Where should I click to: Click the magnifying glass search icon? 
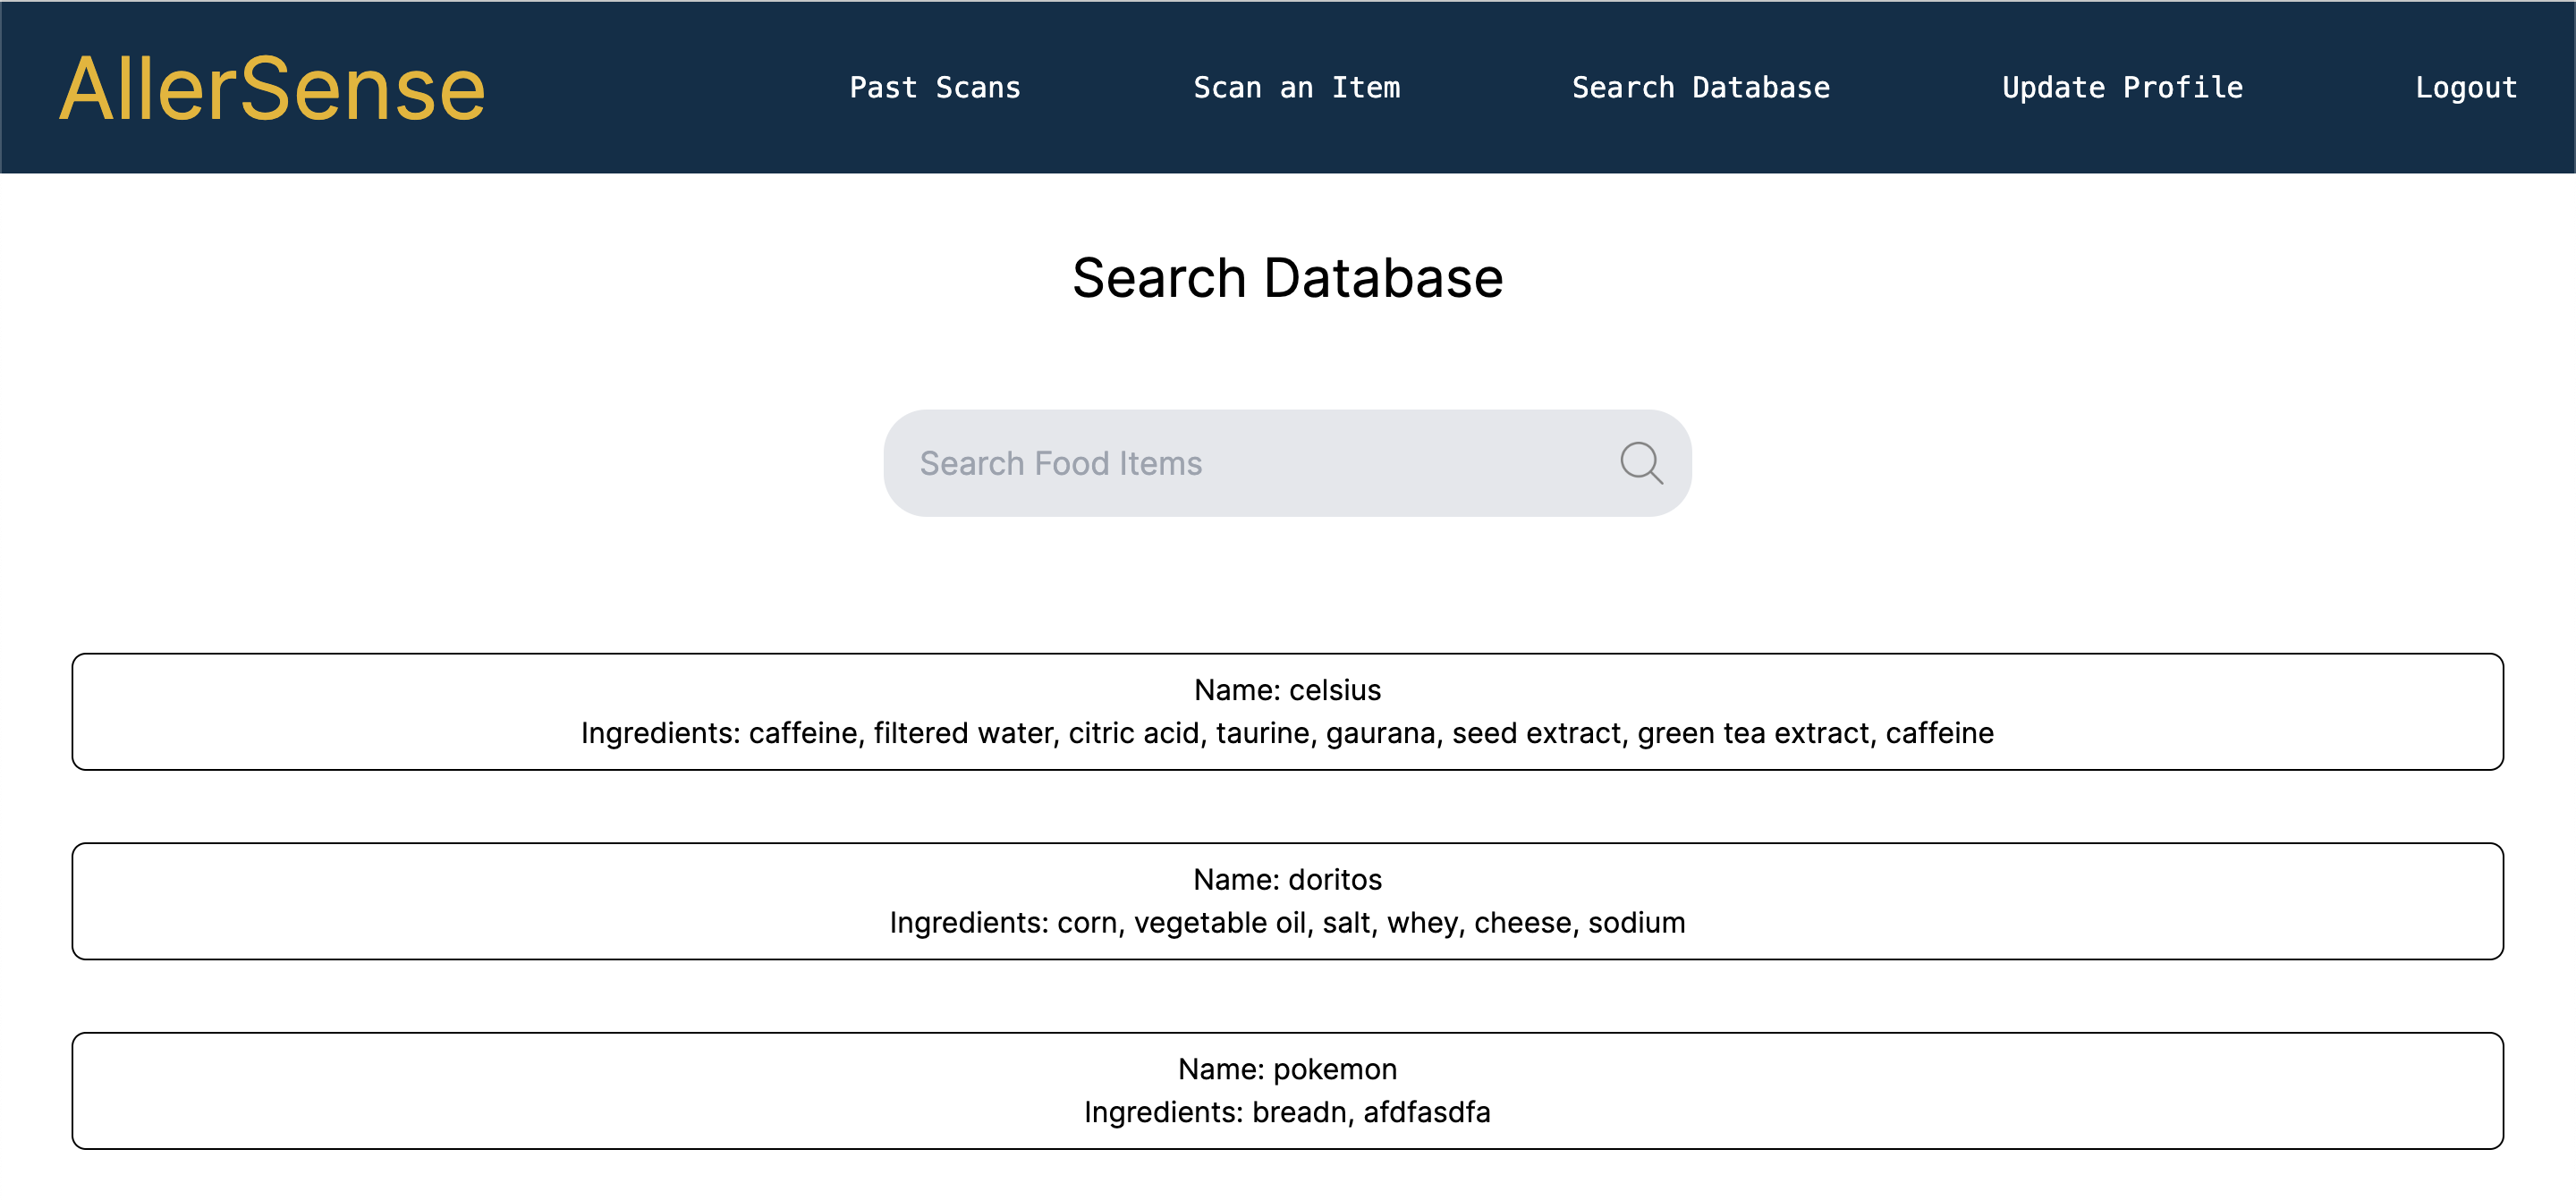(1641, 463)
